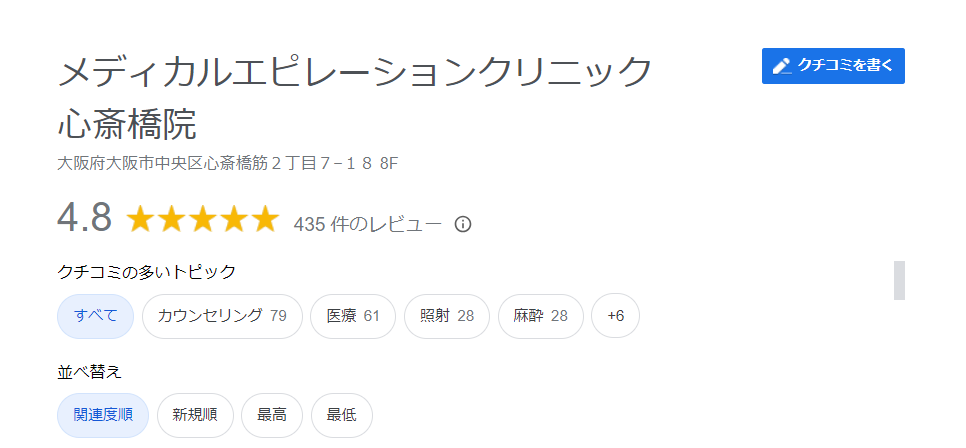The width and height of the screenshot is (966, 448).
Task: Click the 大阪府大阪市中央区心斎橋筋 address line
Action: pos(229,163)
